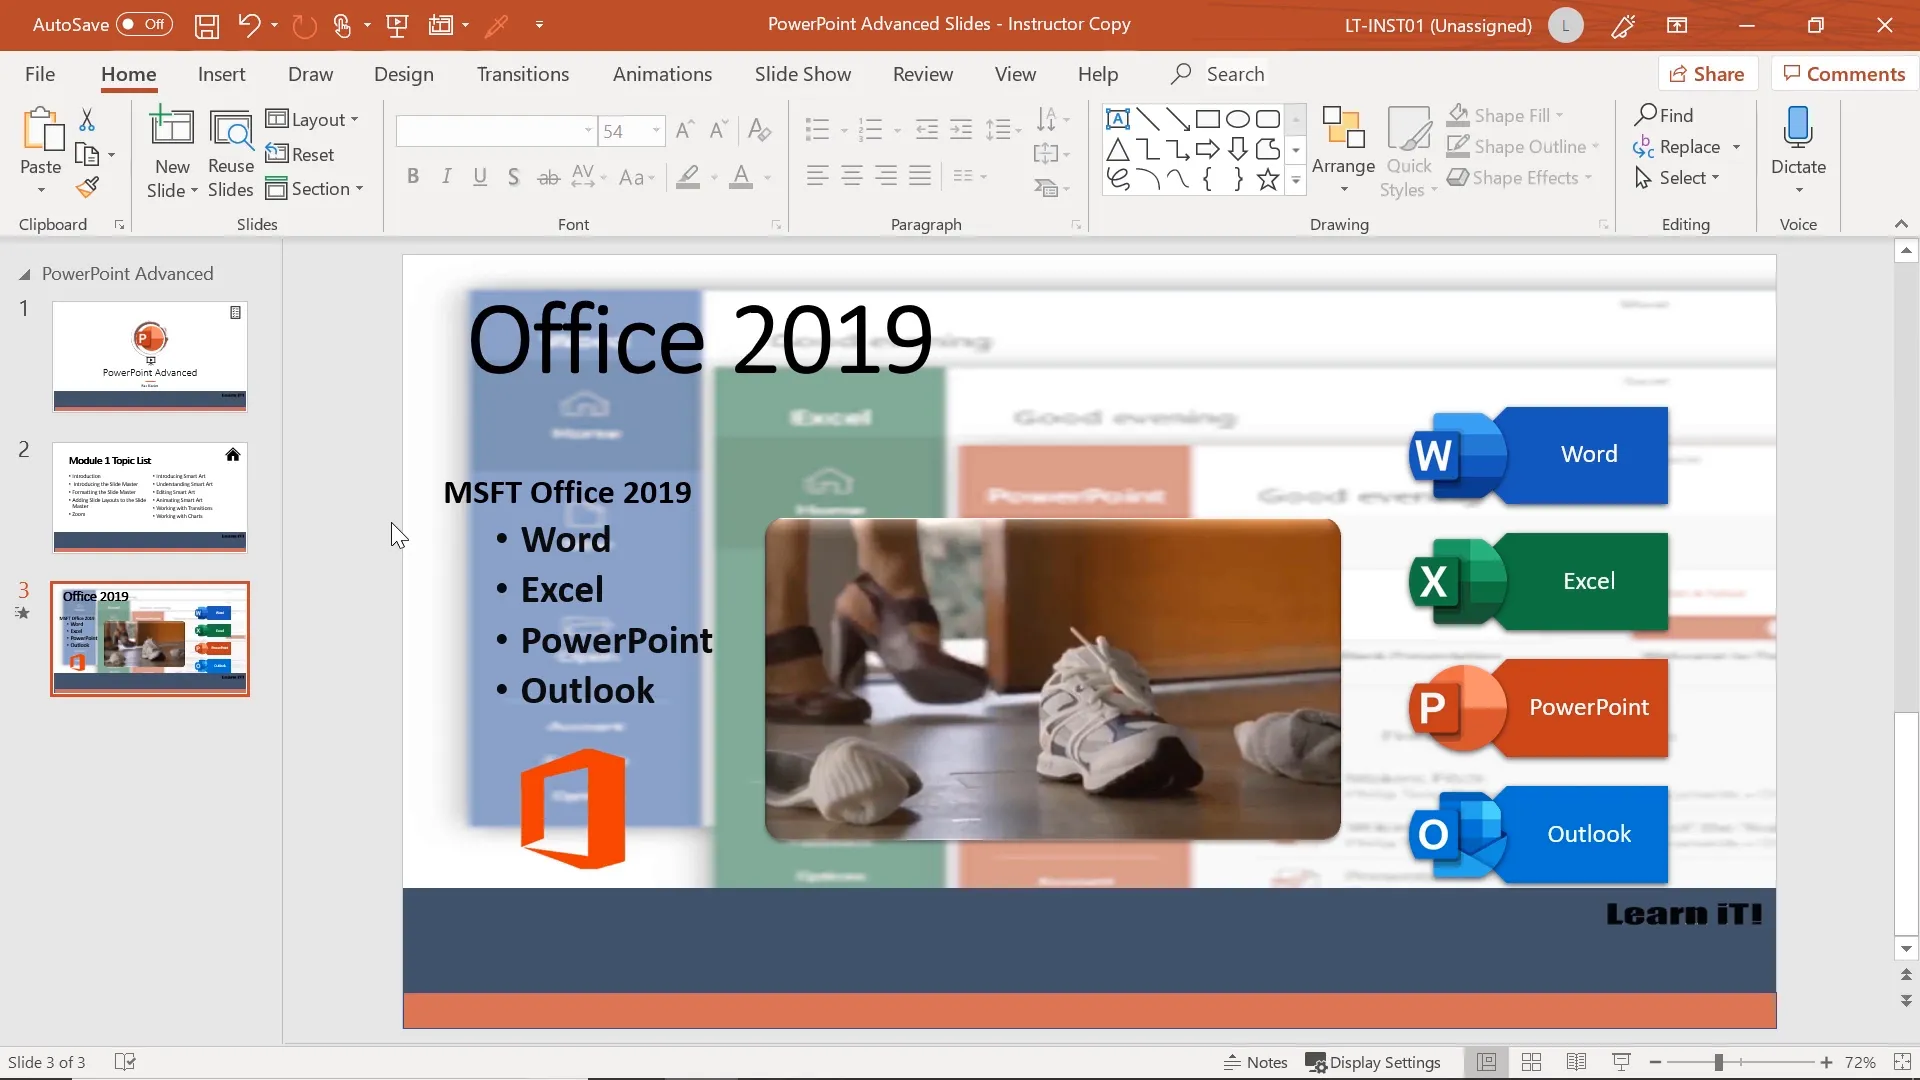Select the Text Box shape tool
This screenshot has width=1920, height=1080.
1118,119
